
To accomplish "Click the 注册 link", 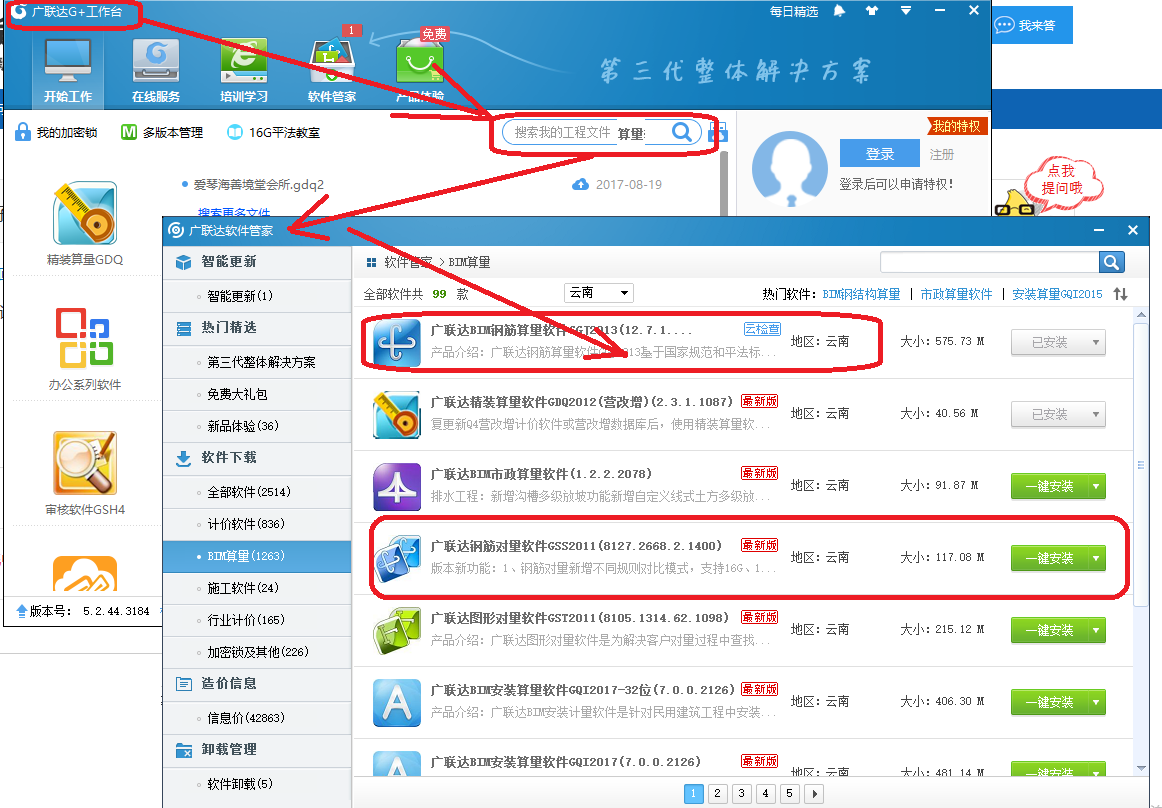I will coord(942,155).
